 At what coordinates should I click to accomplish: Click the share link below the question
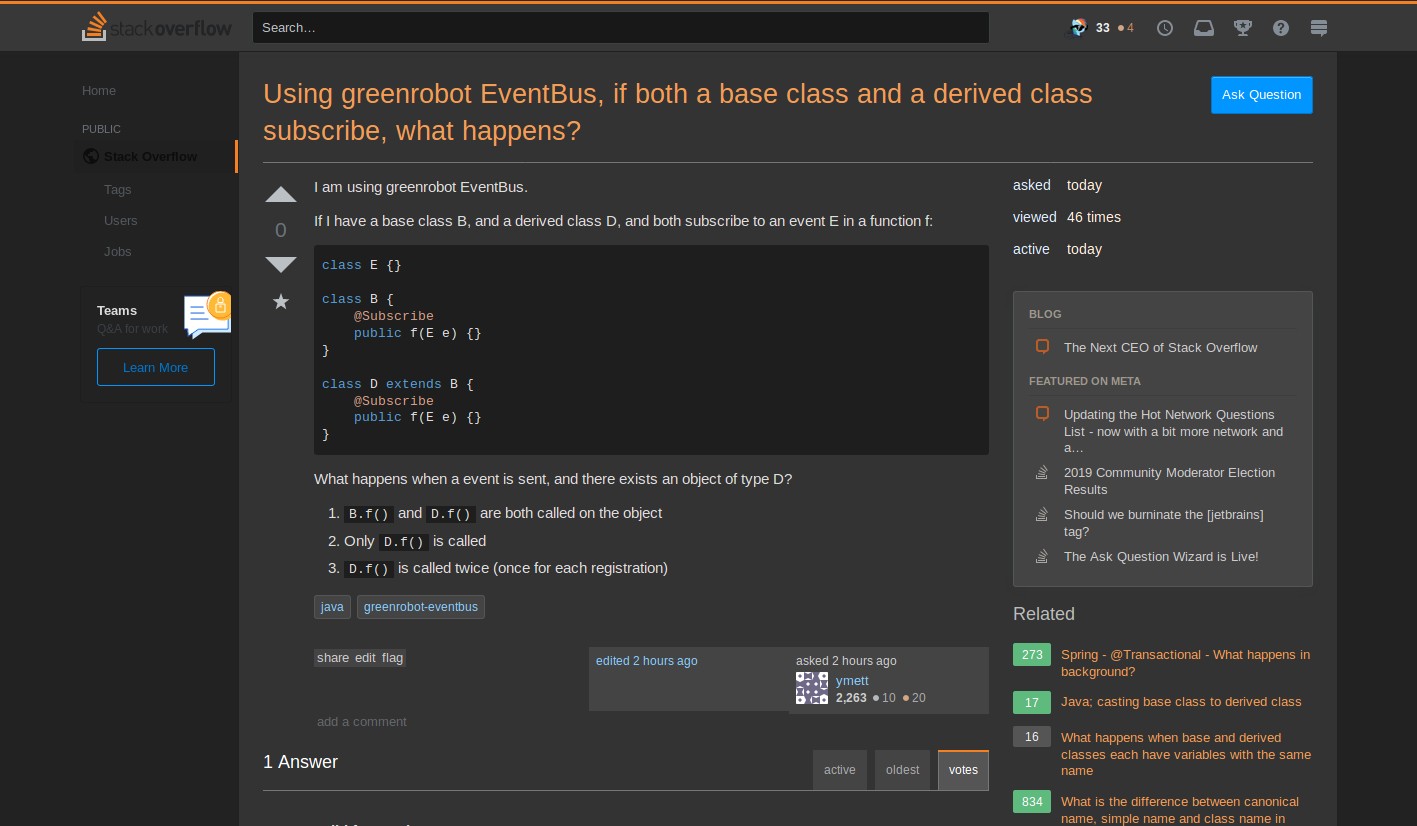[x=332, y=658]
